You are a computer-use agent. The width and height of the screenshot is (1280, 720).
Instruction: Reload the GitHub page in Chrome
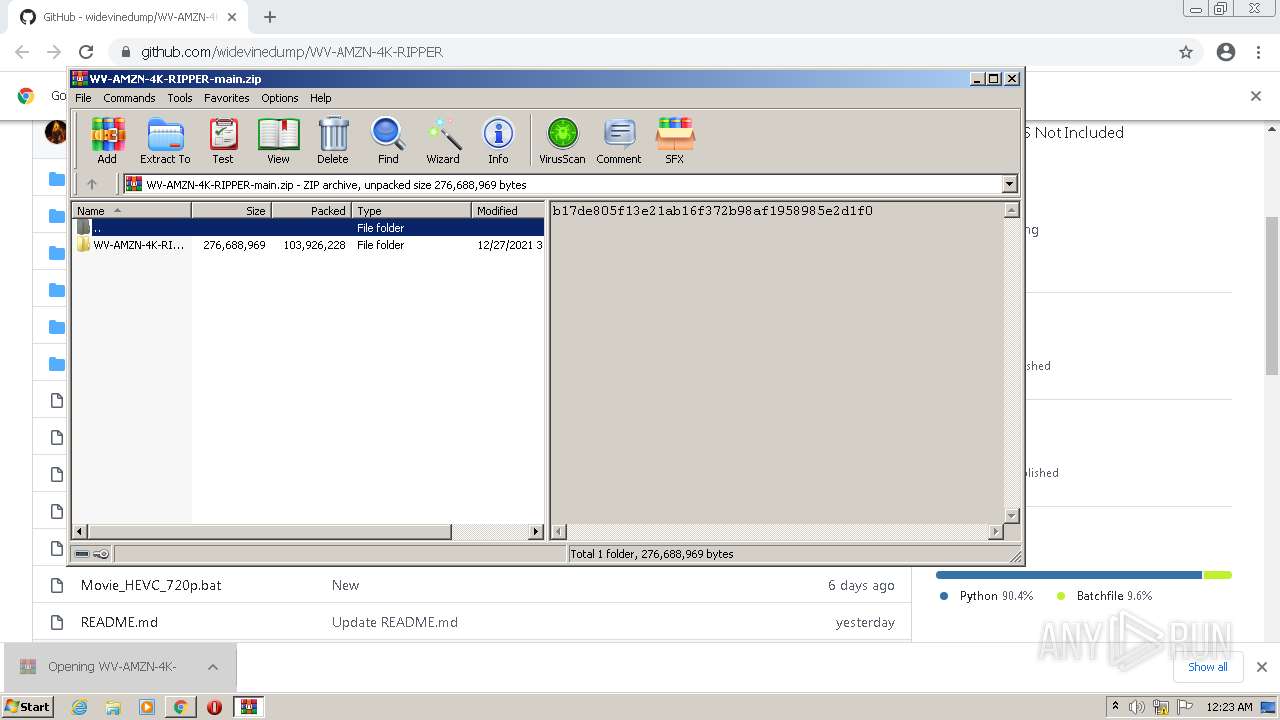click(x=86, y=52)
